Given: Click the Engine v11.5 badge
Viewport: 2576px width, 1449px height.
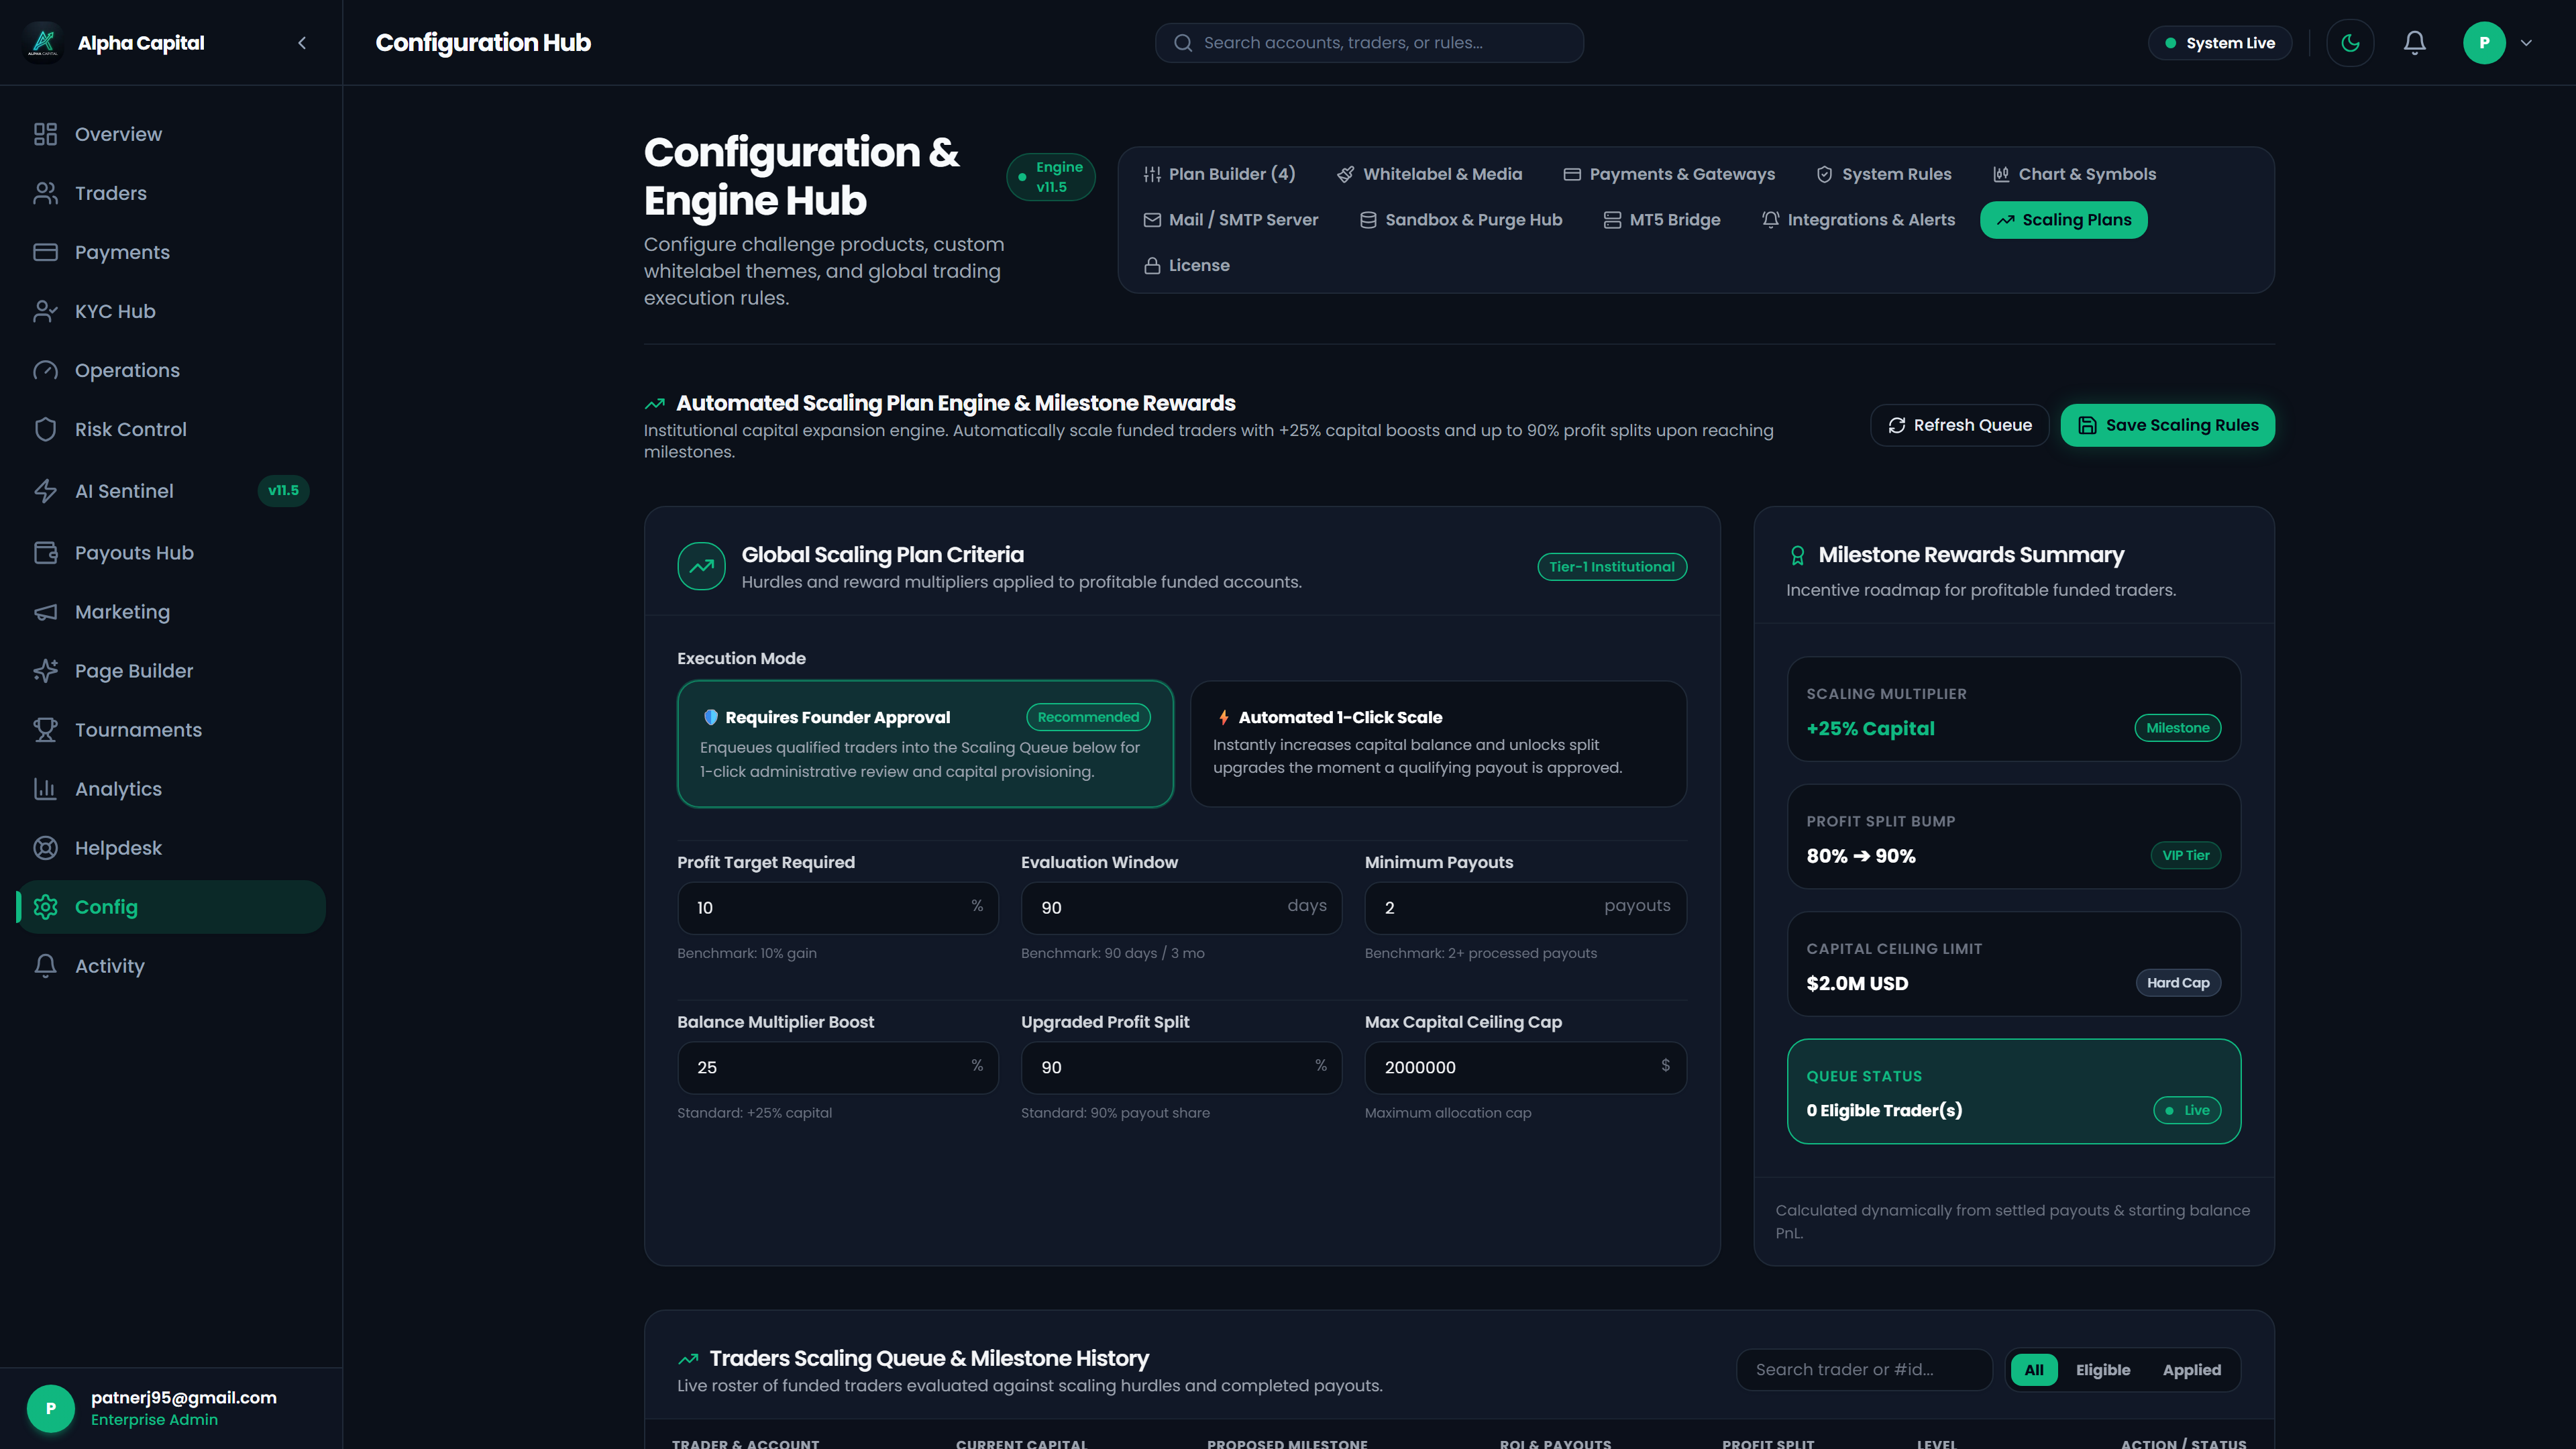Looking at the screenshot, I should pos(1051,177).
